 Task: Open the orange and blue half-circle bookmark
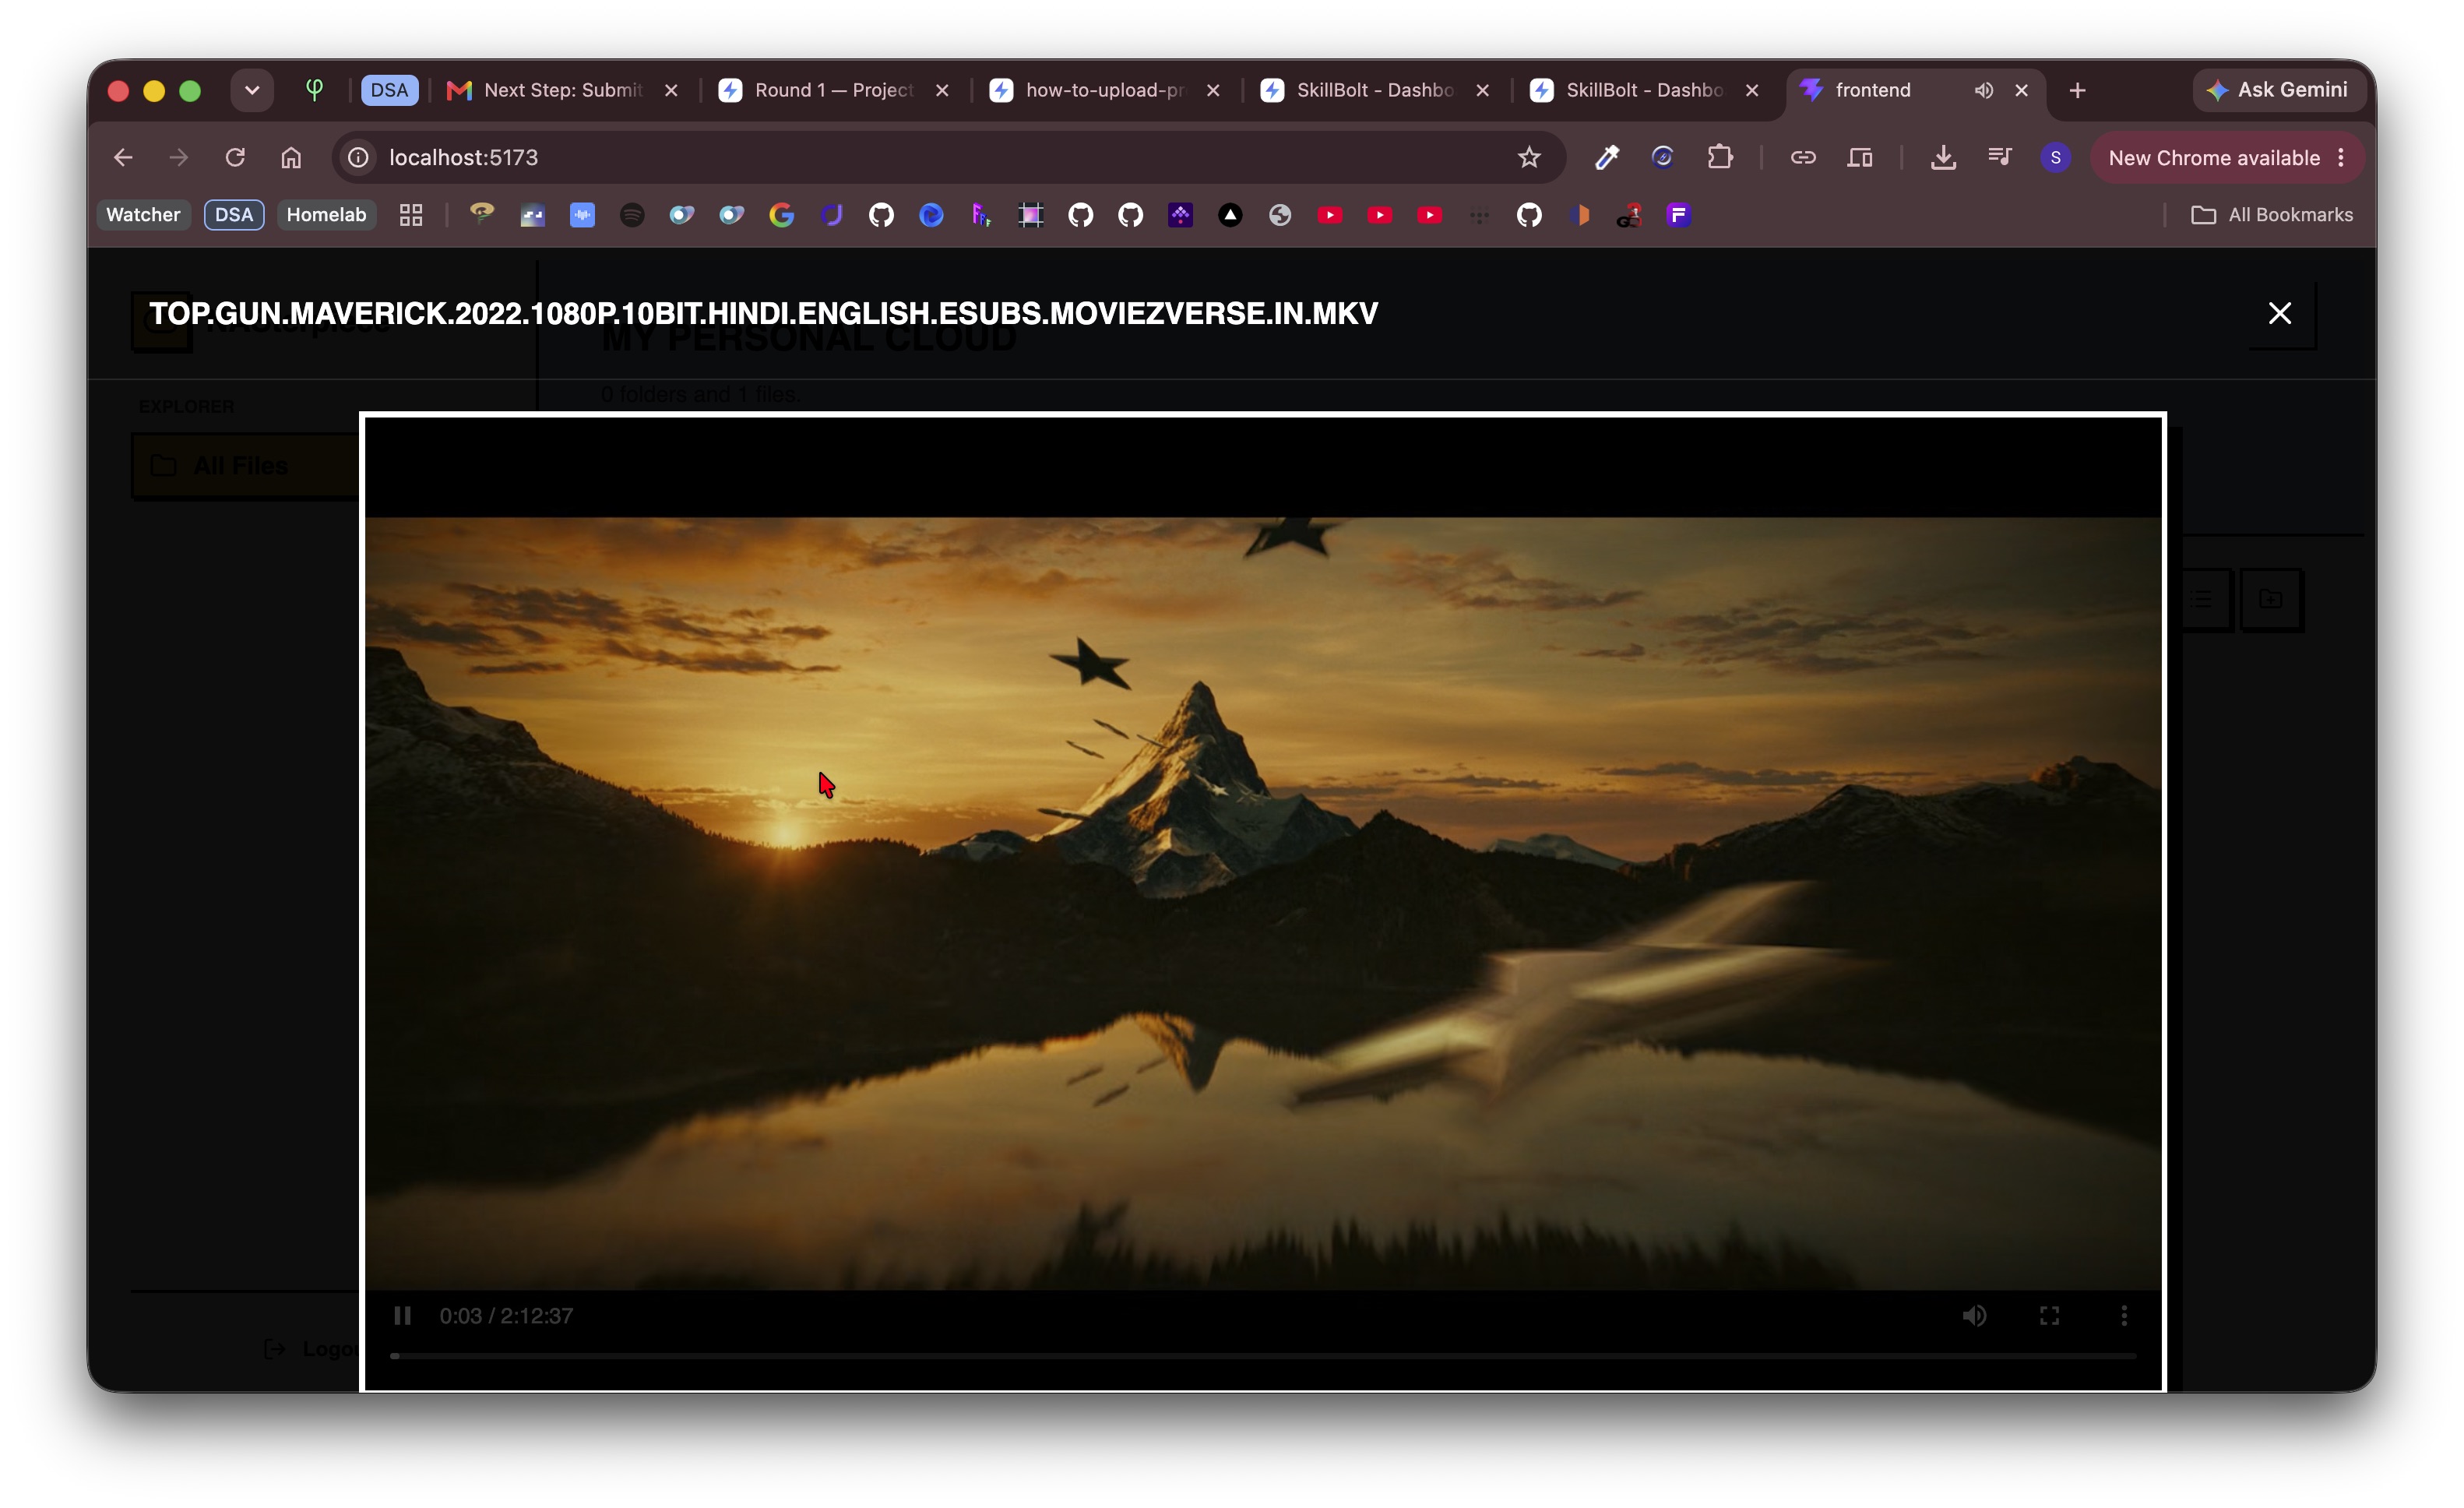click(1580, 214)
